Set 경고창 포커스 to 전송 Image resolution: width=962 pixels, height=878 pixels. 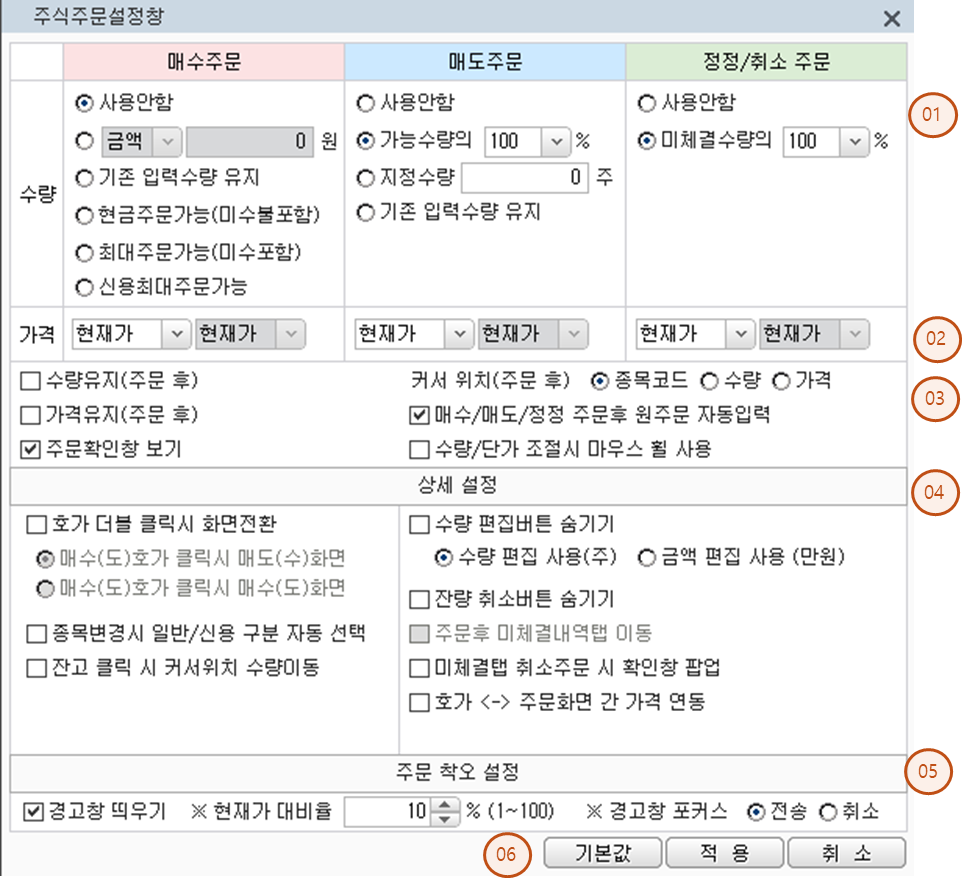756,812
